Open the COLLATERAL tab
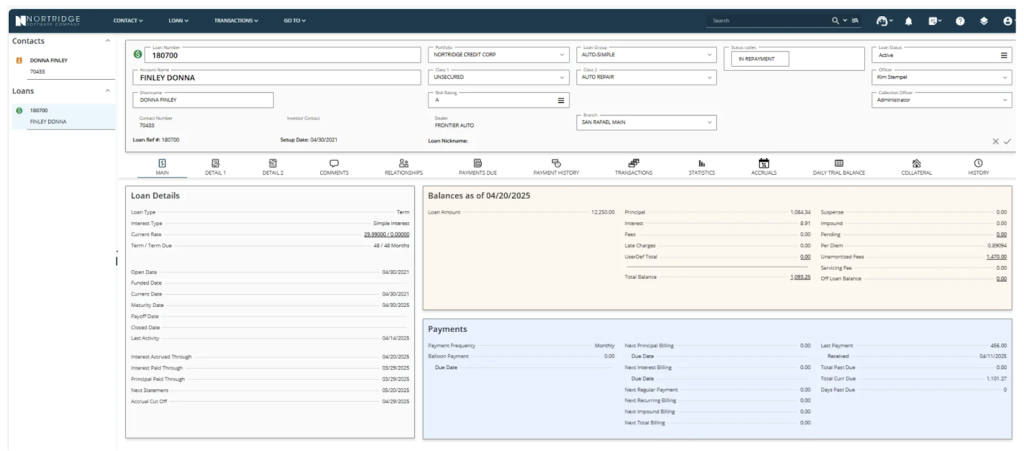 pos(916,167)
